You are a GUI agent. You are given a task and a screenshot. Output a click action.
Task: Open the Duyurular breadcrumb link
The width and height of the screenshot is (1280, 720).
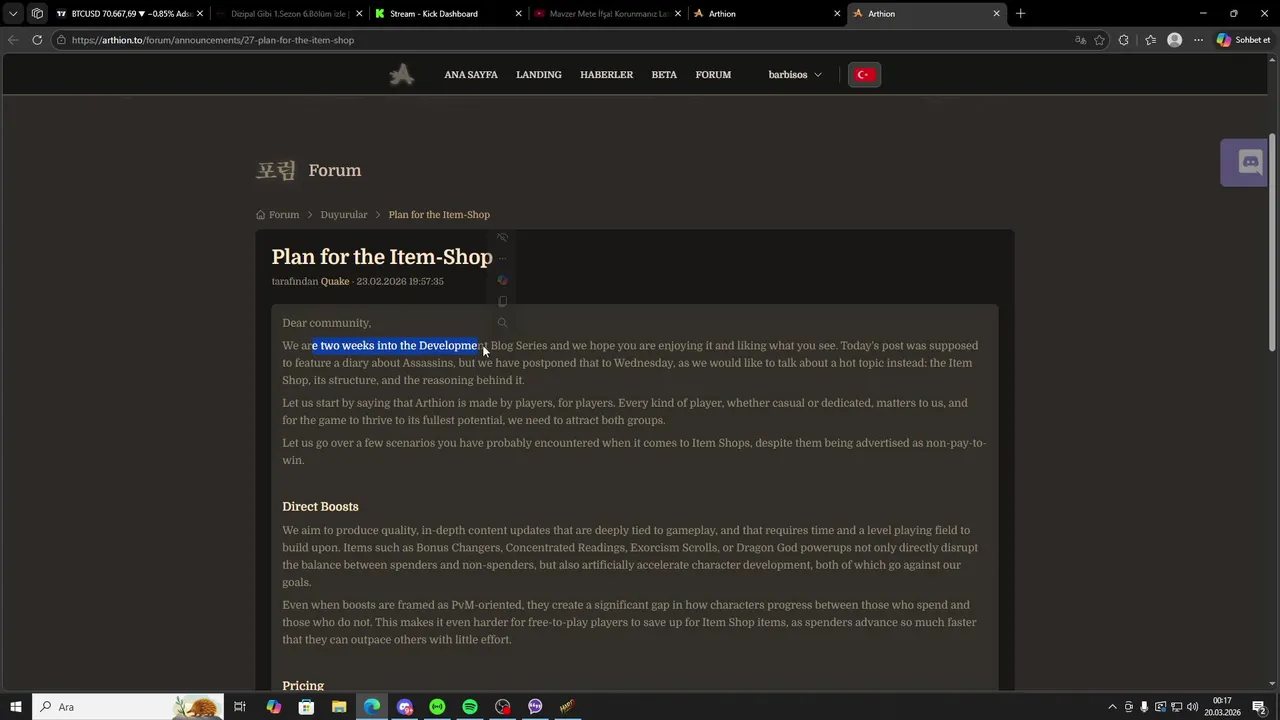pyautogui.click(x=344, y=215)
